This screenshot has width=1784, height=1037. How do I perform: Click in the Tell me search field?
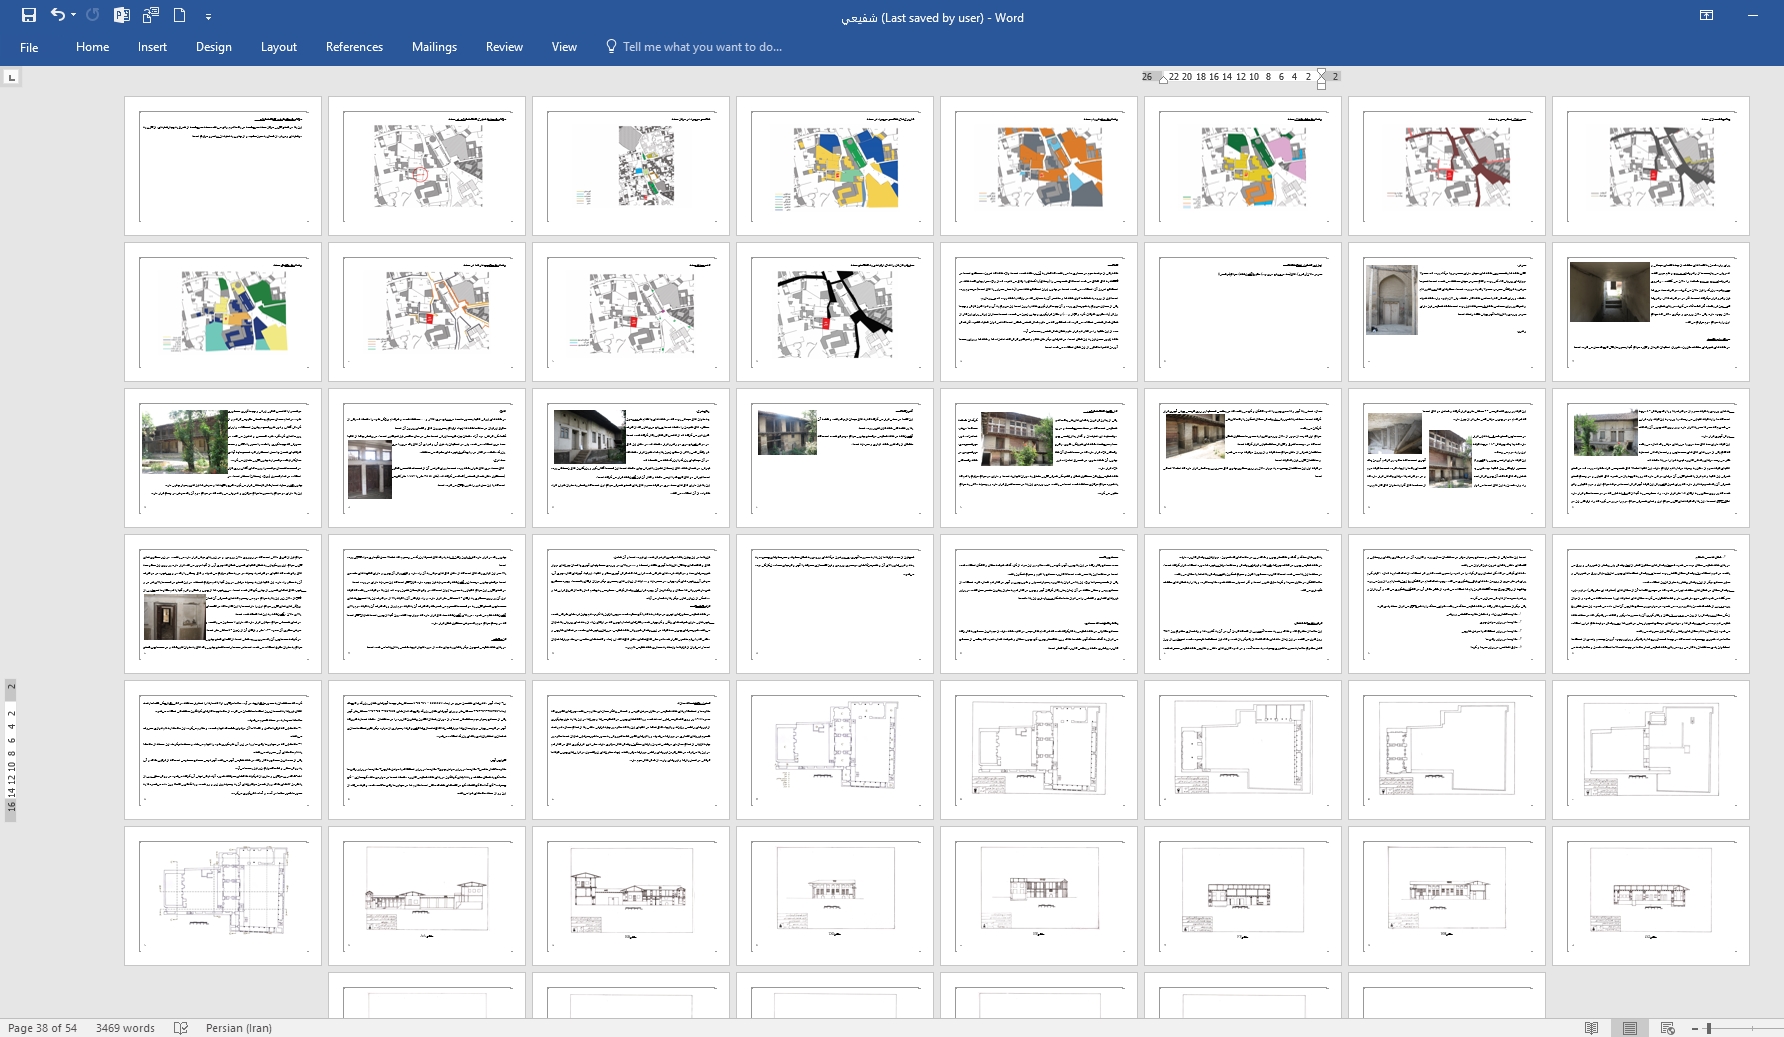pyautogui.click(x=701, y=47)
